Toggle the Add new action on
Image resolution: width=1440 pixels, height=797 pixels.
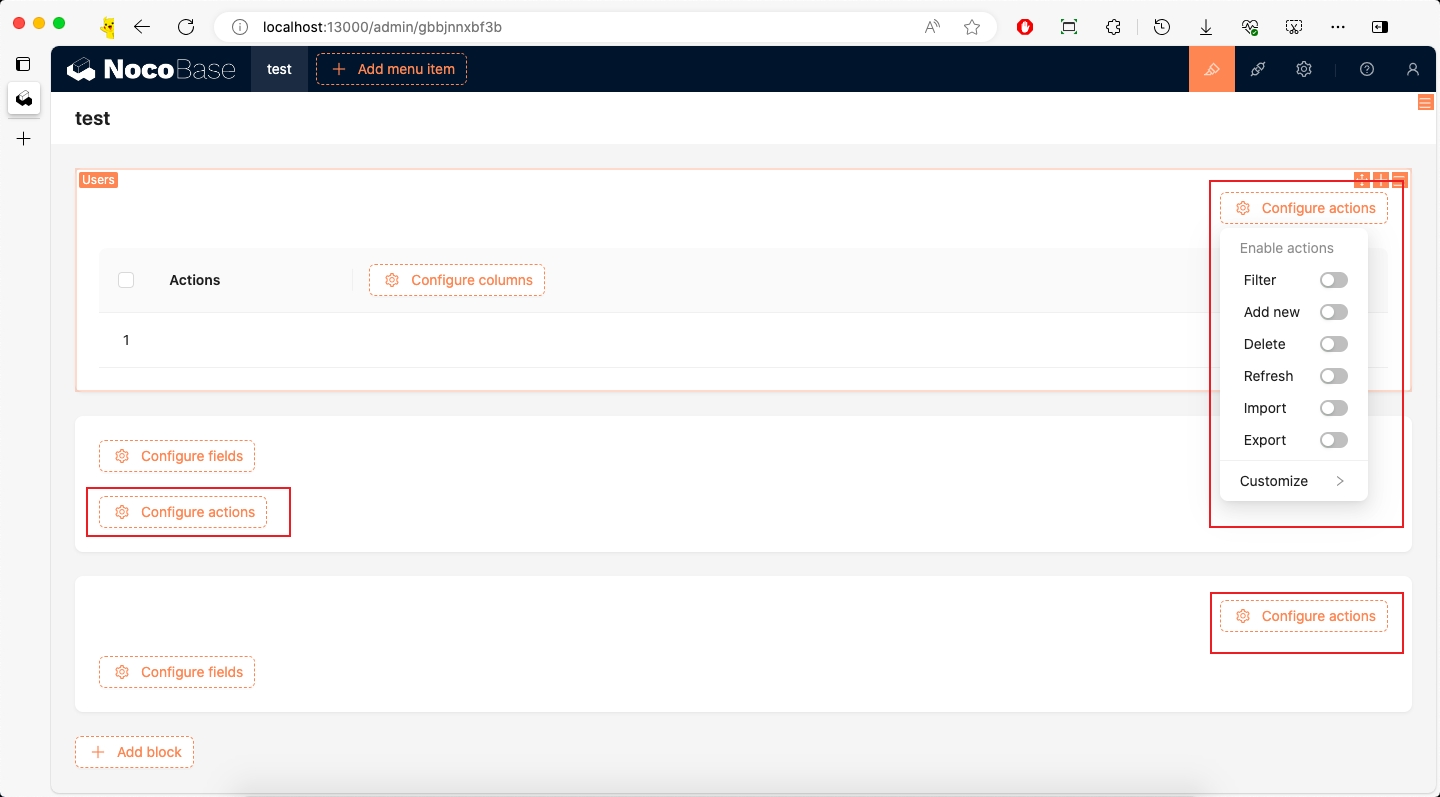pos(1333,312)
